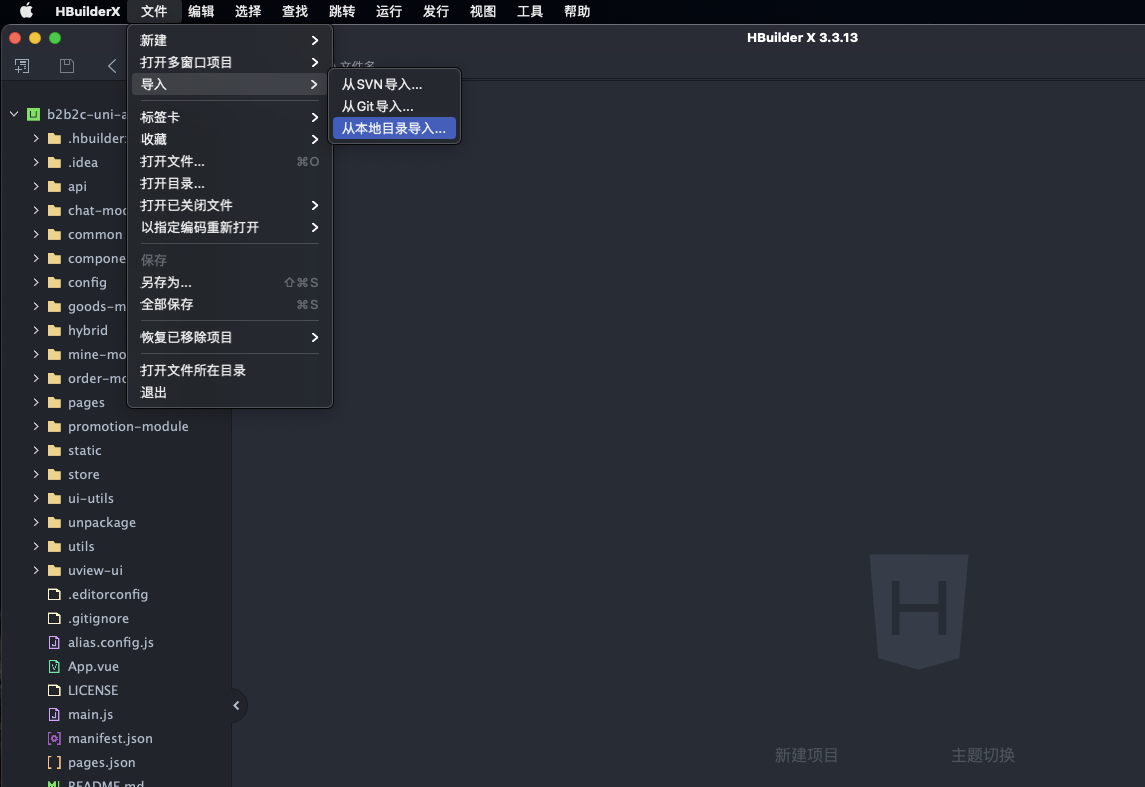Open the 发行 menu in the menu bar
Viewport: 1145px width, 787px height.
pos(436,11)
